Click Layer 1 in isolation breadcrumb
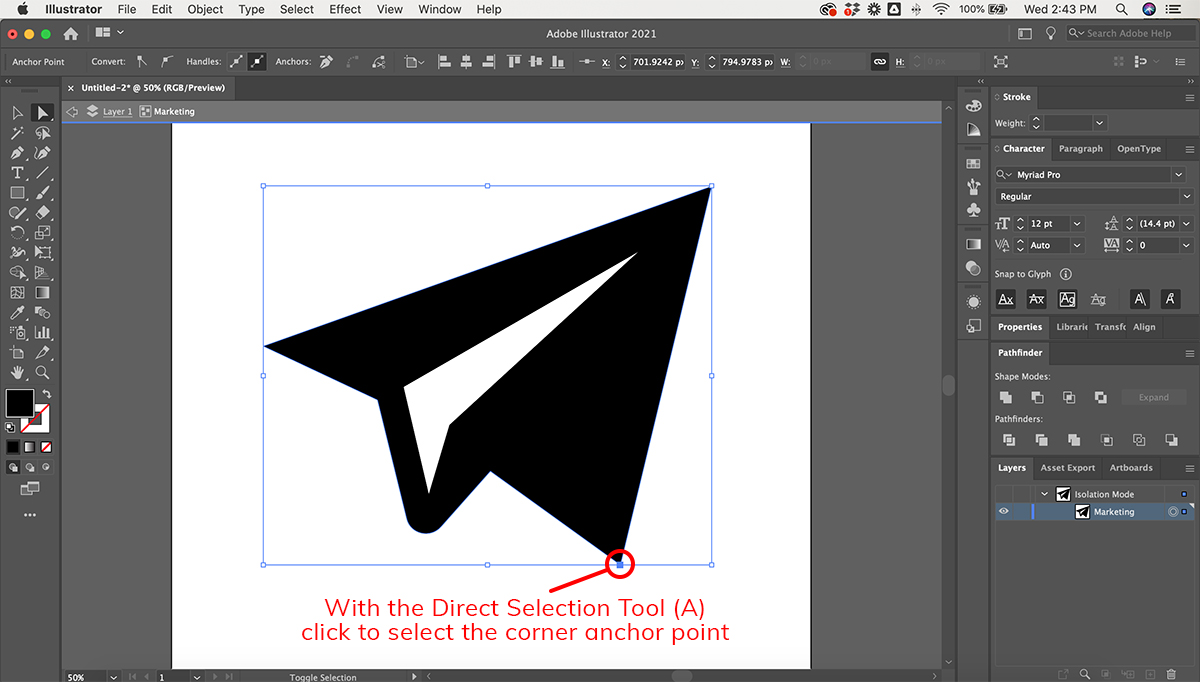The width and height of the screenshot is (1200, 682). click(x=117, y=112)
